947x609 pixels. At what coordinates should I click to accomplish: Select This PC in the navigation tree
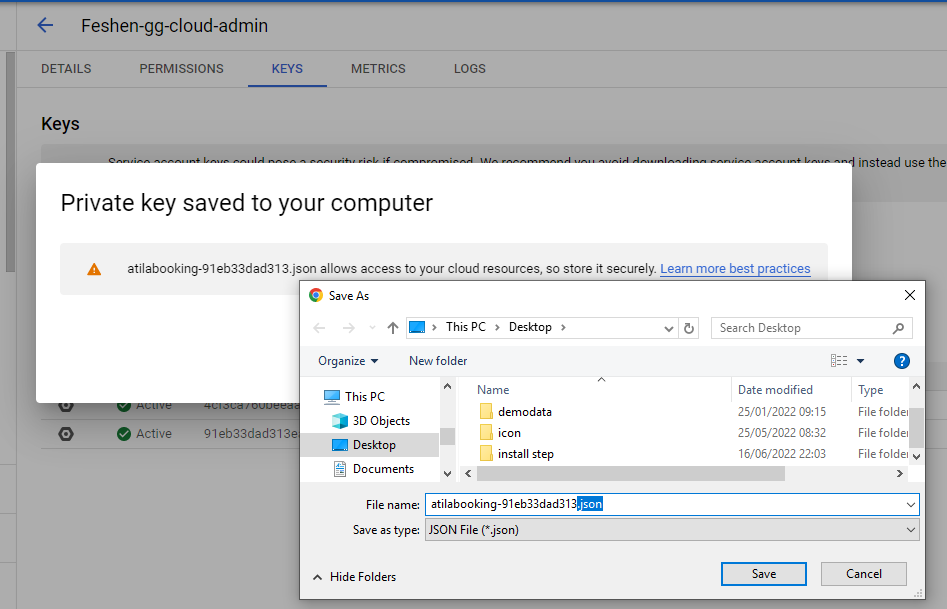coord(364,396)
